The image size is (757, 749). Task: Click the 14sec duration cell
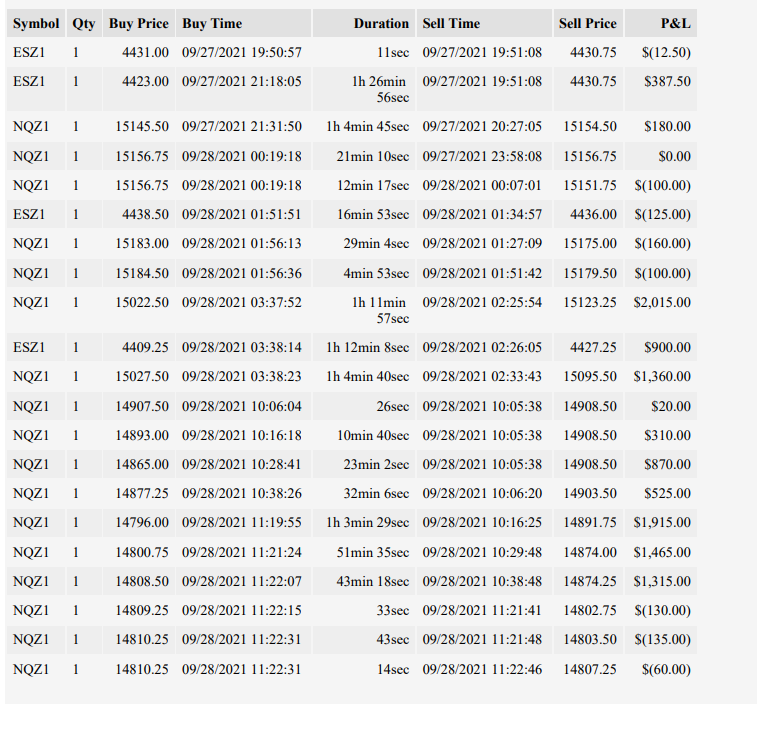[x=364, y=669]
